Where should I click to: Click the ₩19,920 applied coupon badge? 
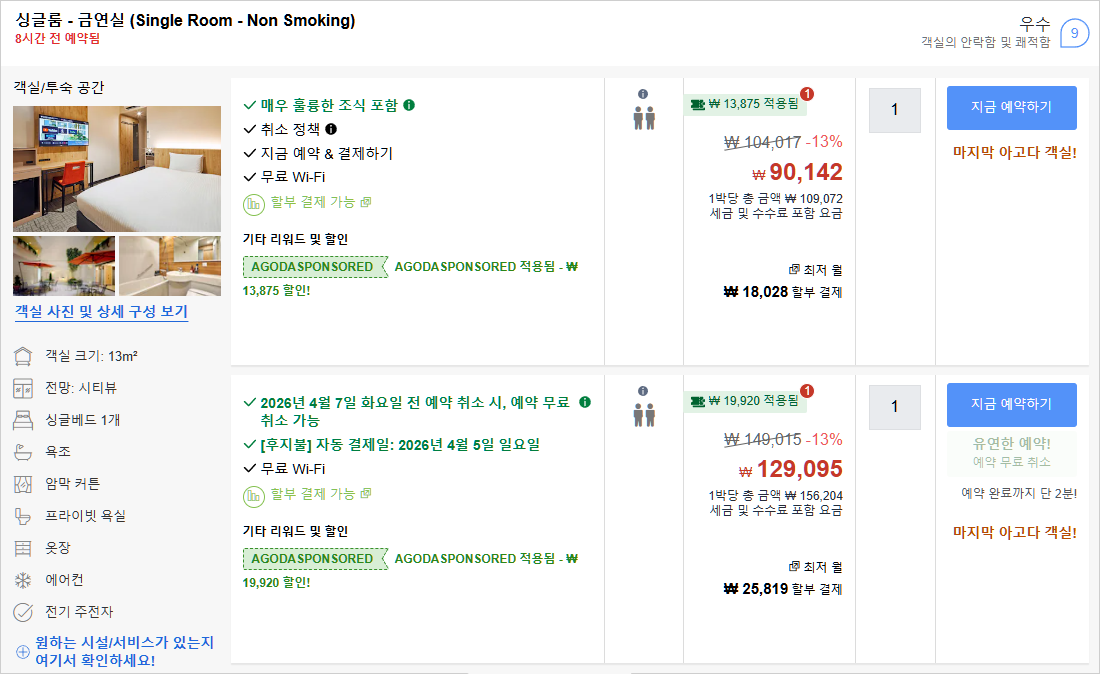click(x=745, y=401)
